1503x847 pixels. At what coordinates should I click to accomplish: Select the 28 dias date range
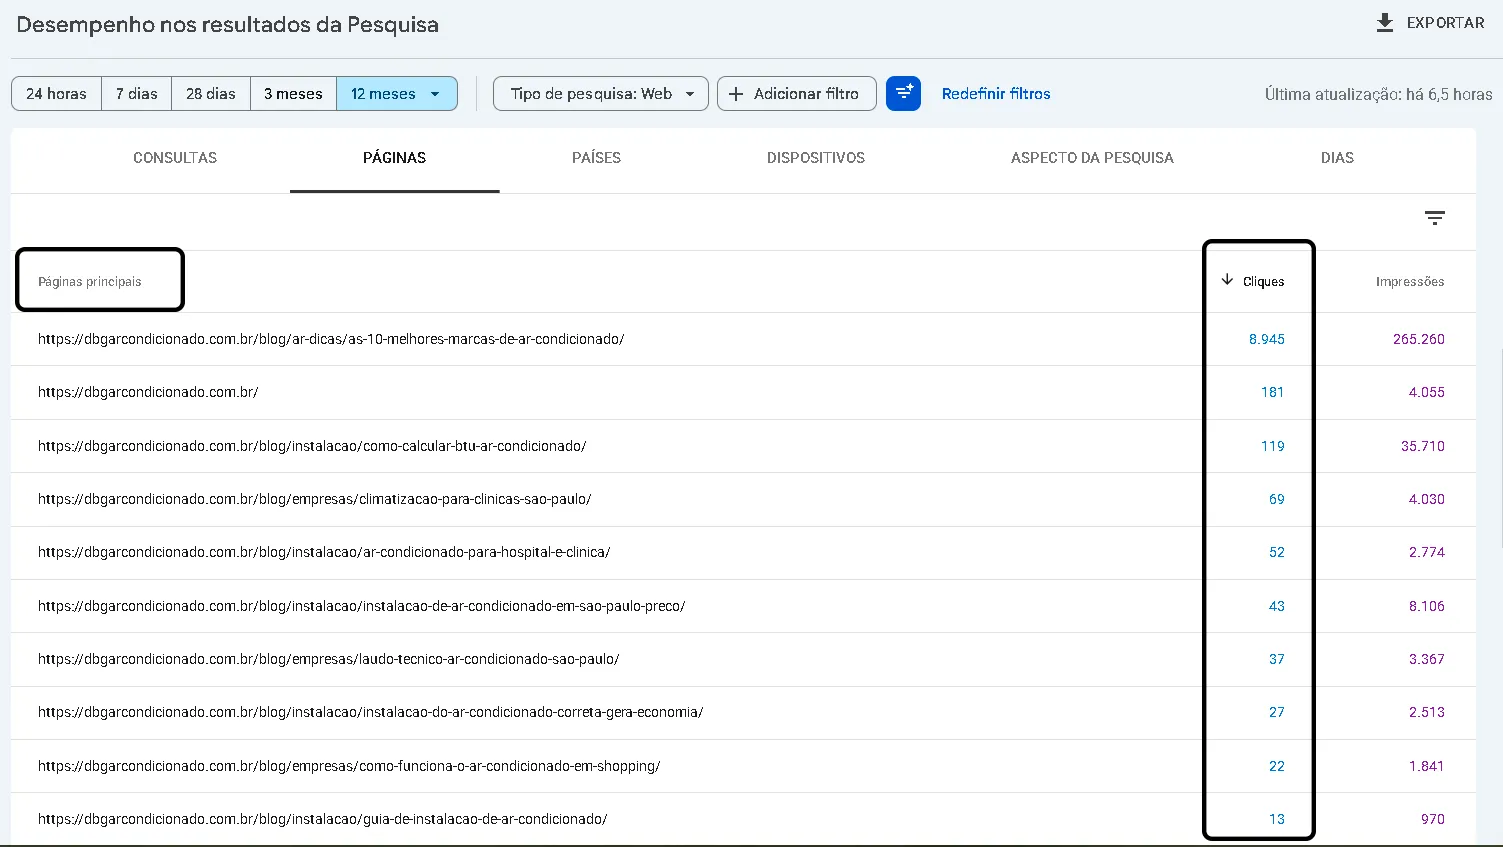click(x=211, y=94)
